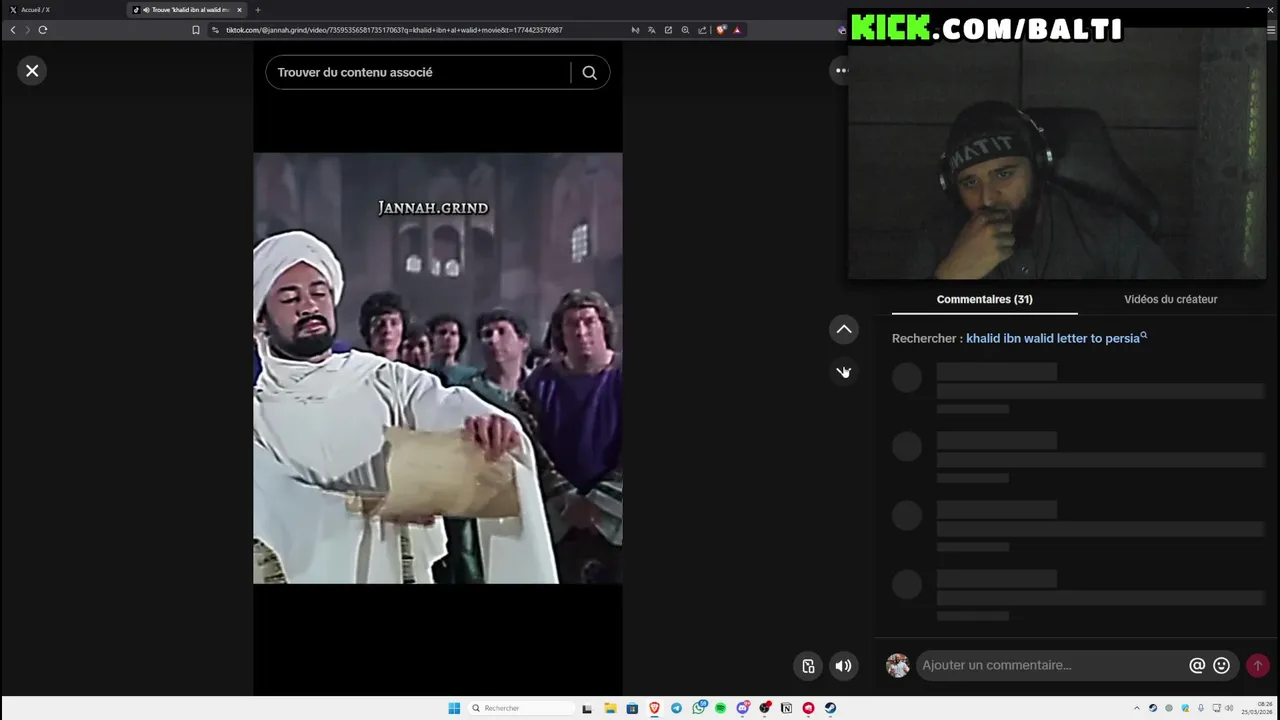Open the emoji picker in comment box
The height and width of the screenshot is (720, 1280).
[x=1221, y=665]
